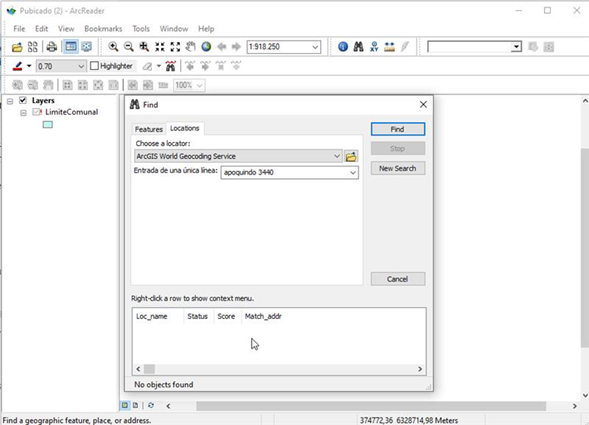Go to next extent arrow
Viewport: 589px width, 425px height.
(x=236, y=47)
